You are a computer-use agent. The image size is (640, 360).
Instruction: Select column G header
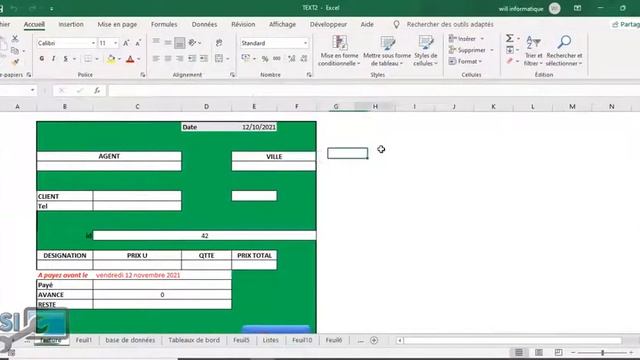click(336, 107)
